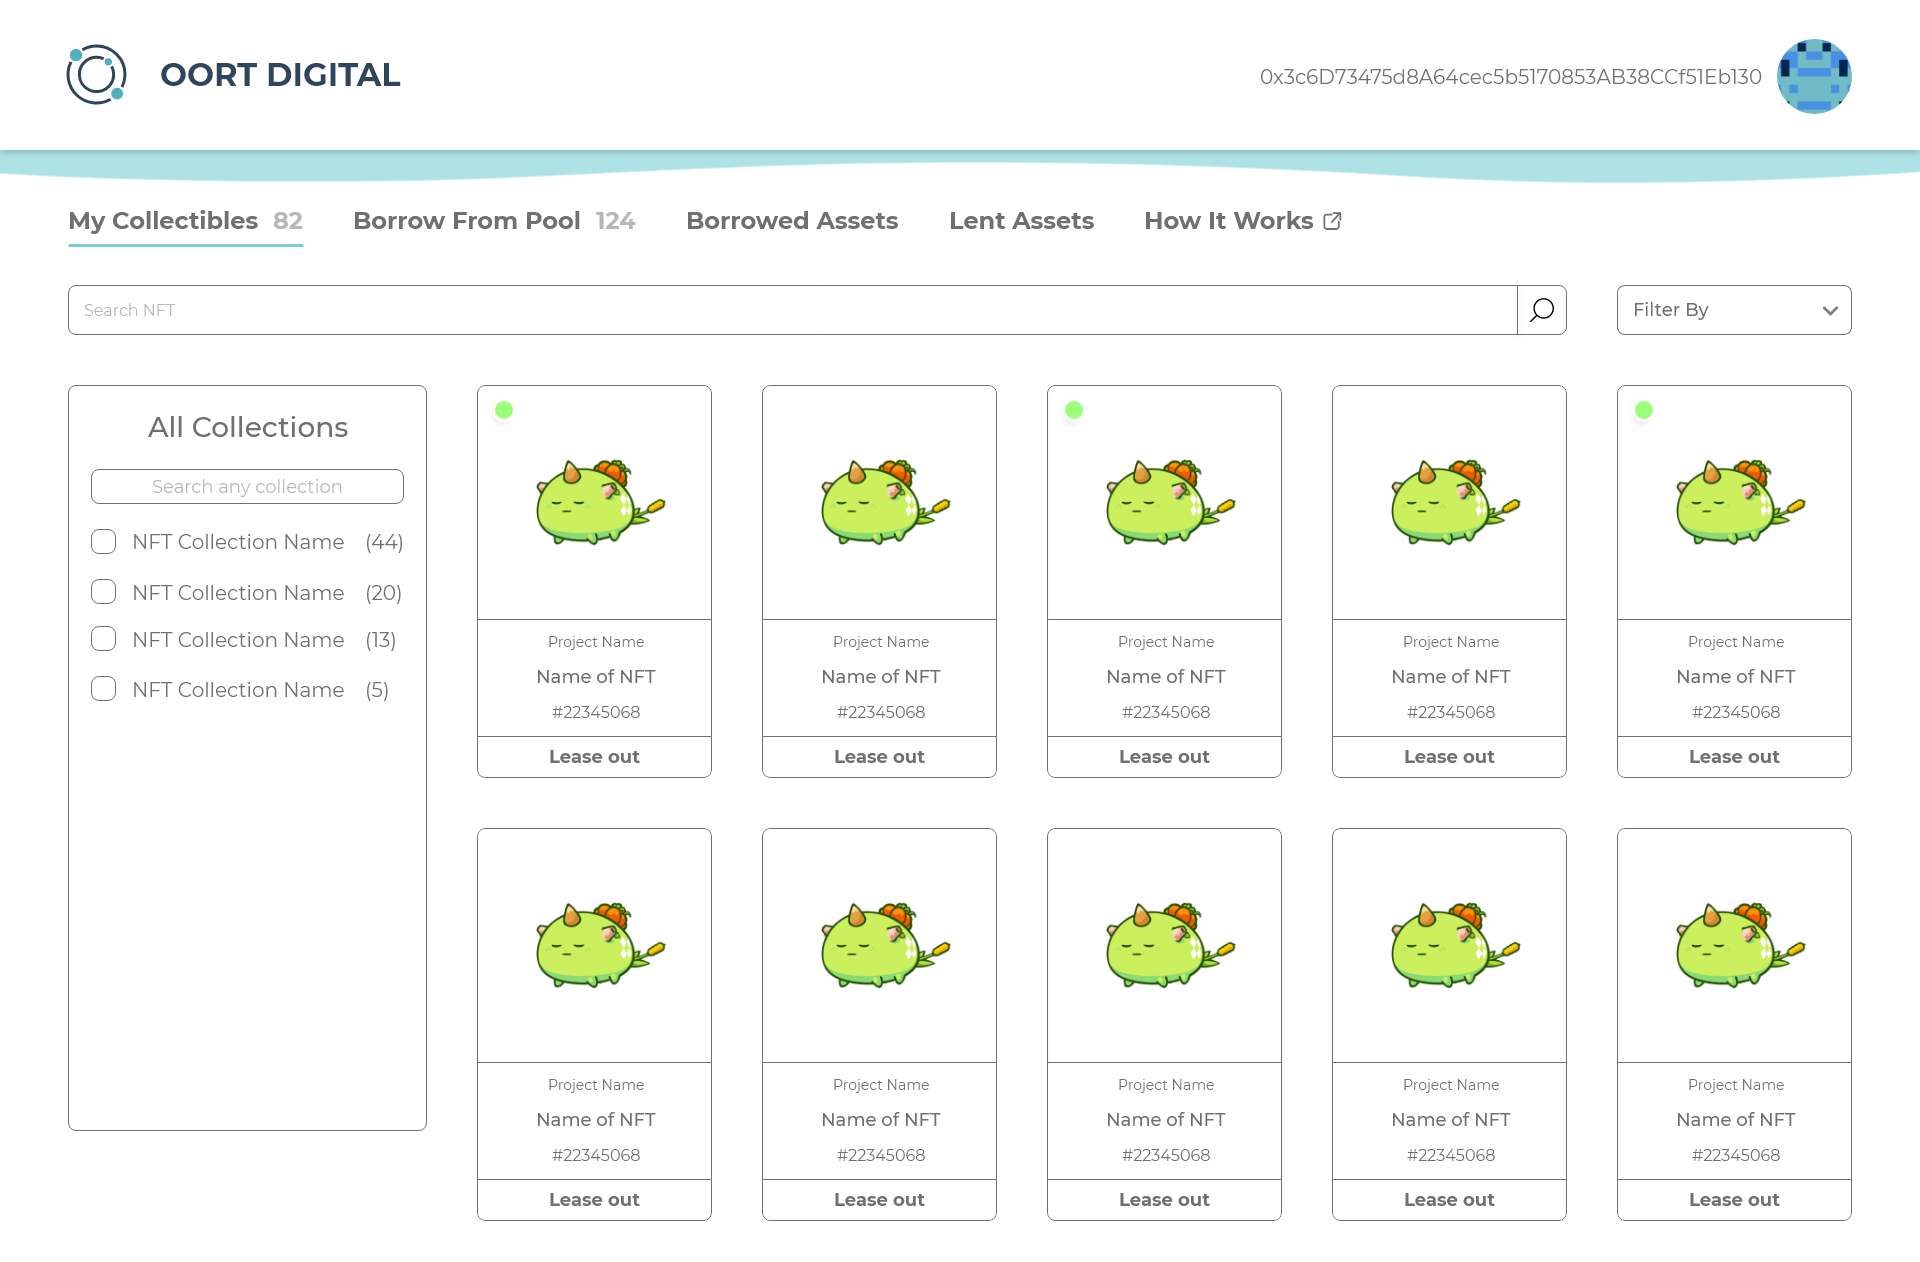Viewport: 1920px width, 1262px height.
Task: Click the Filter By chevron arrow
Action: [x=1829, y=311]
